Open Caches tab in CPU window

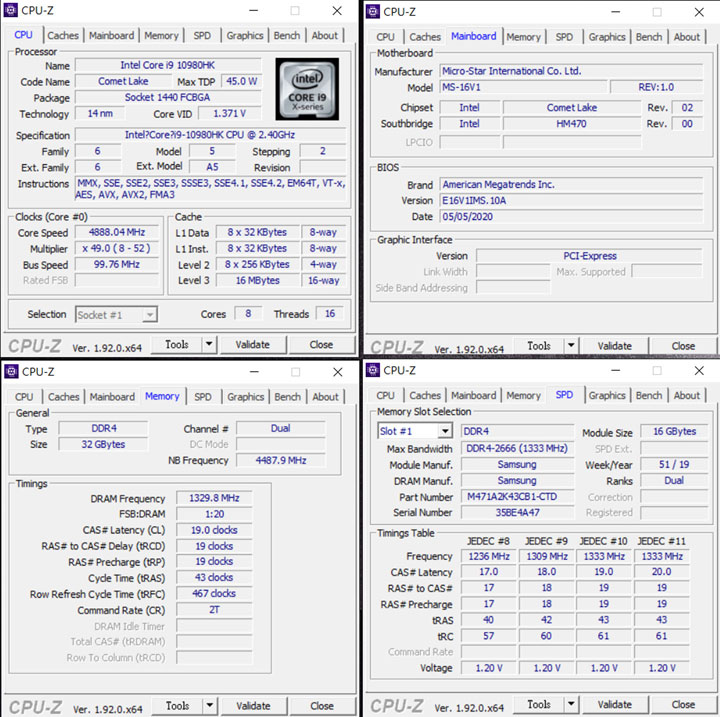63,35
